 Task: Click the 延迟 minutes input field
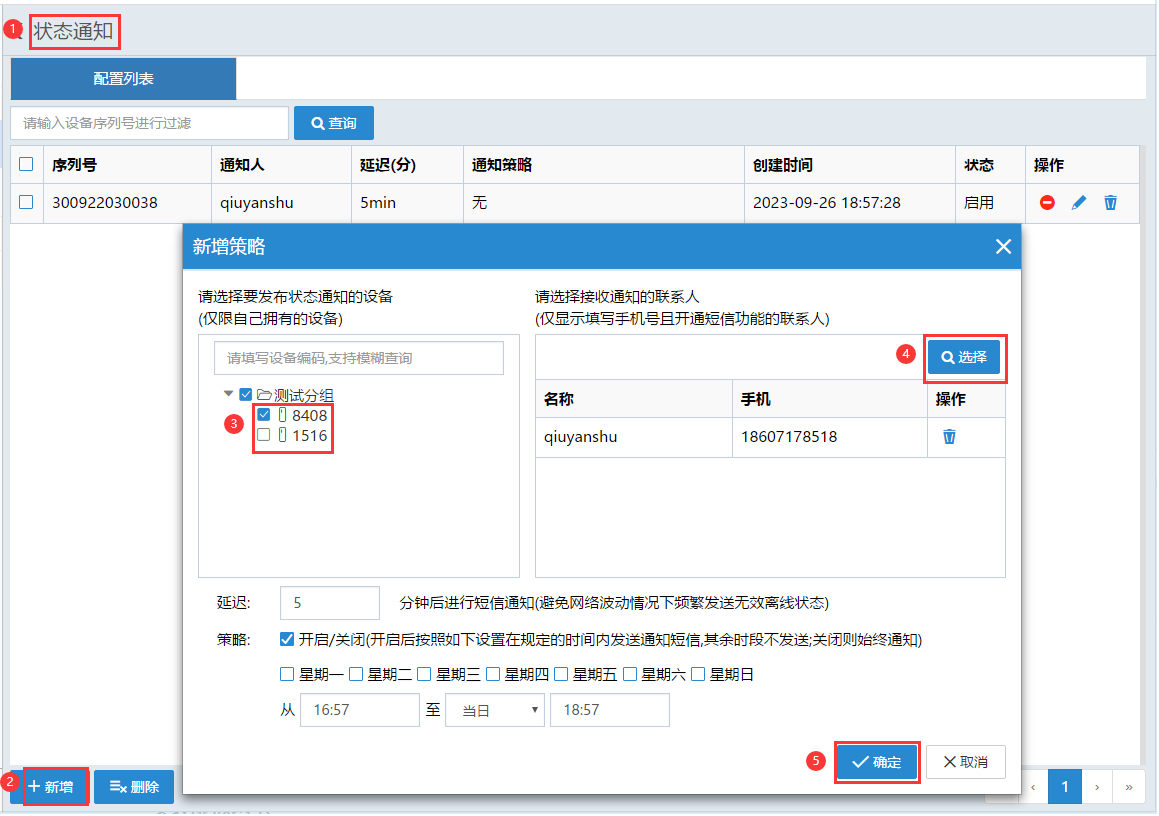pos(330,603)
